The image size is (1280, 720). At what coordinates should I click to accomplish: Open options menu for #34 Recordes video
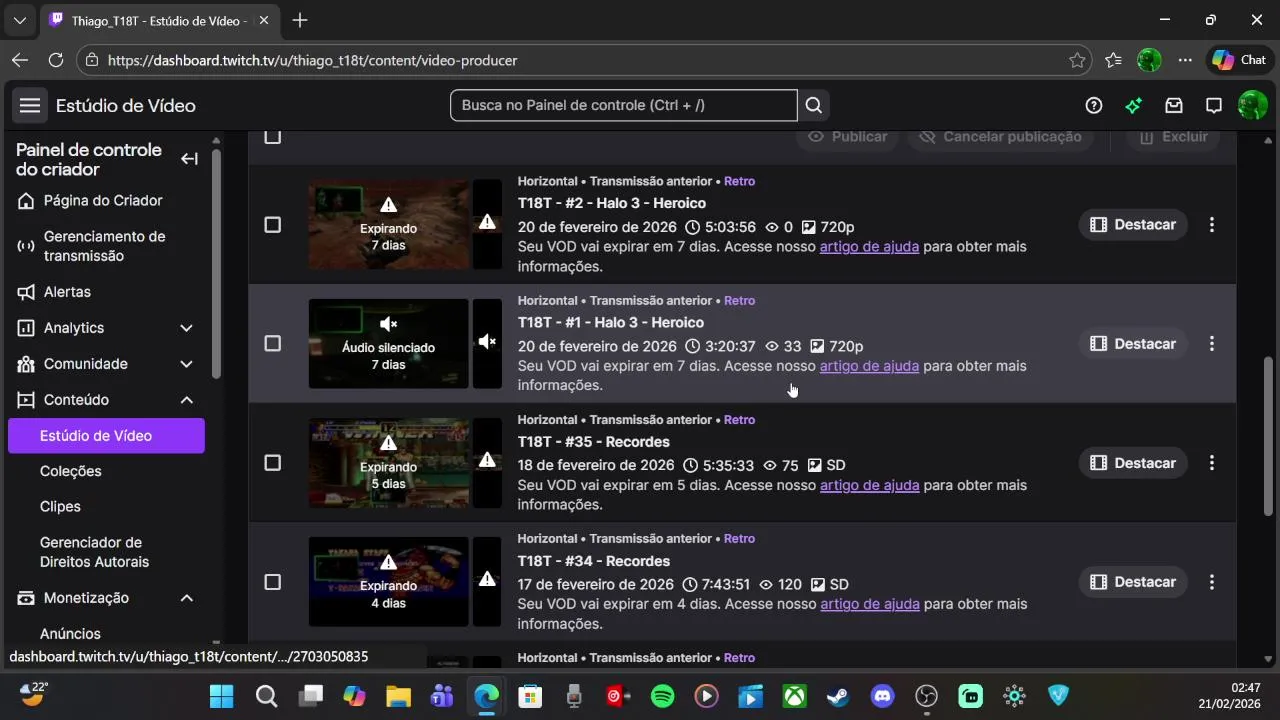(x=1212, y=582)
